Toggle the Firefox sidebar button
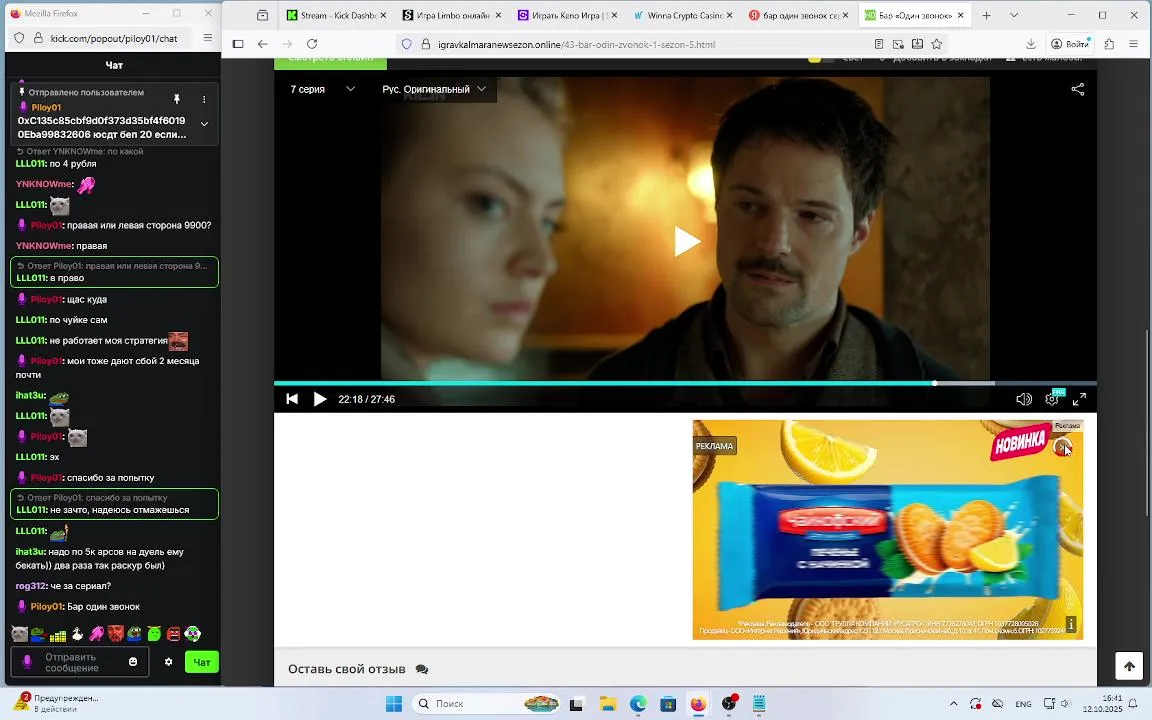The image size is (1152, 720). click(x=238, y=44)
